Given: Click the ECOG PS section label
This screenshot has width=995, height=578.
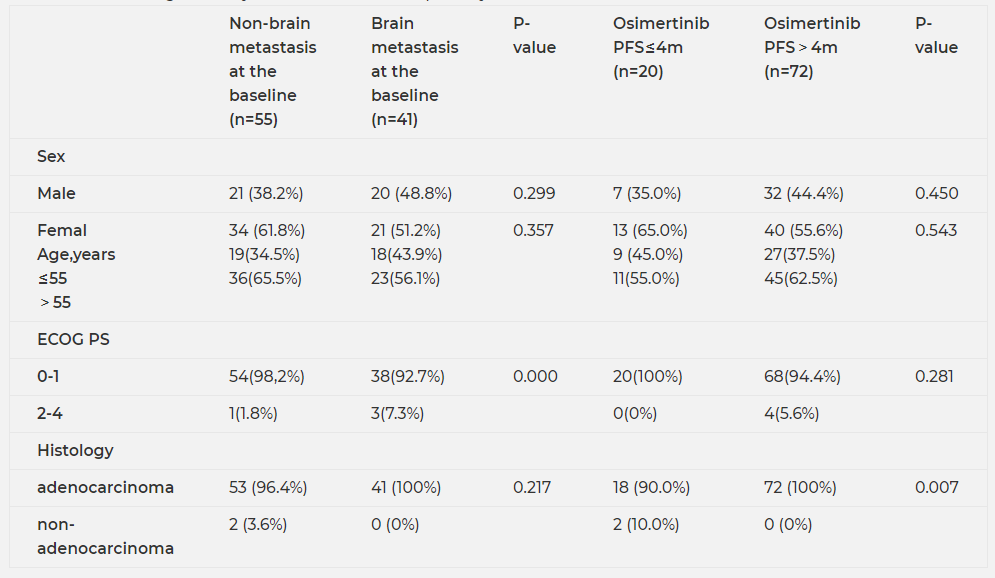Looking at the screenshot, I should pyautogui.click(x=73, y=339).
